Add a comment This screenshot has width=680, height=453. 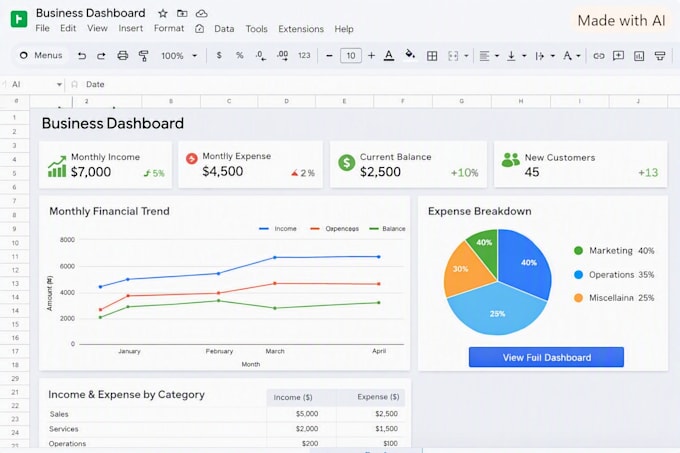click(618, 55)
